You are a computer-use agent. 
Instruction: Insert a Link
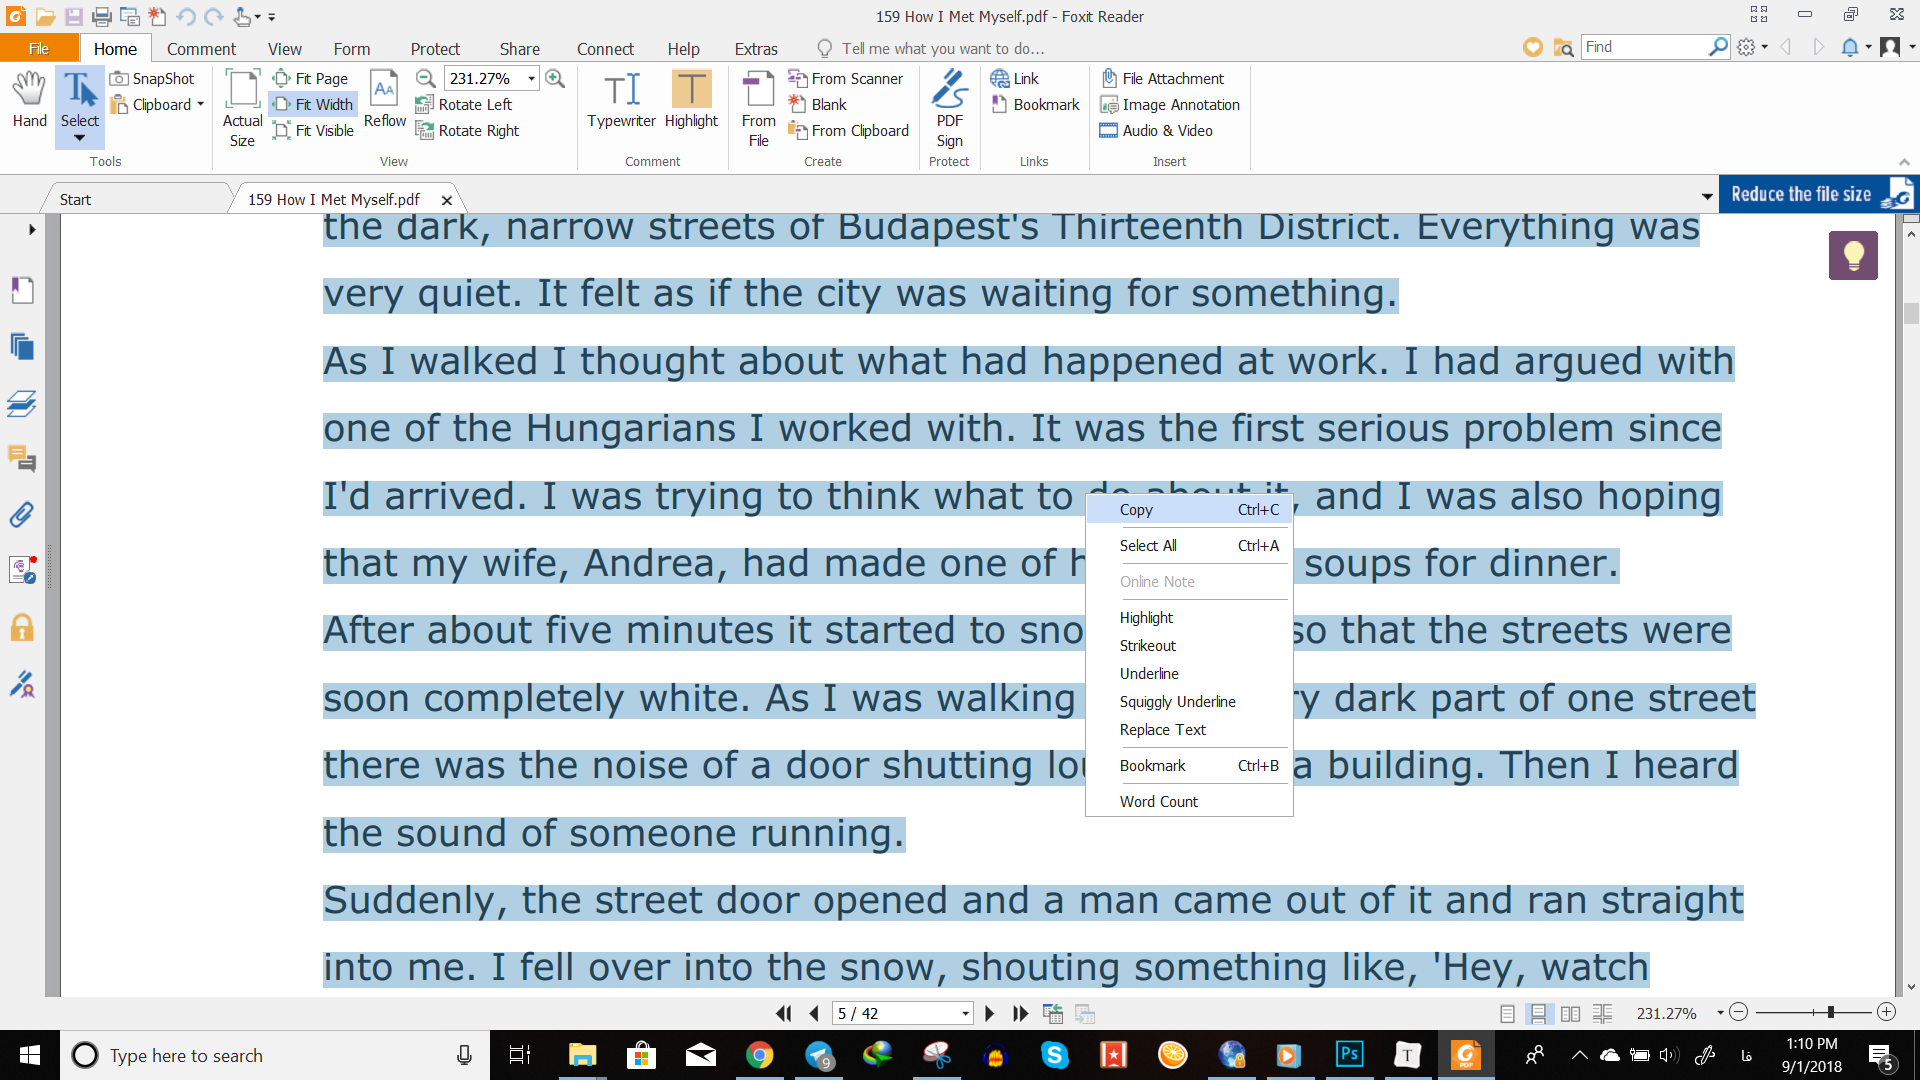(x=1015, y=78)
